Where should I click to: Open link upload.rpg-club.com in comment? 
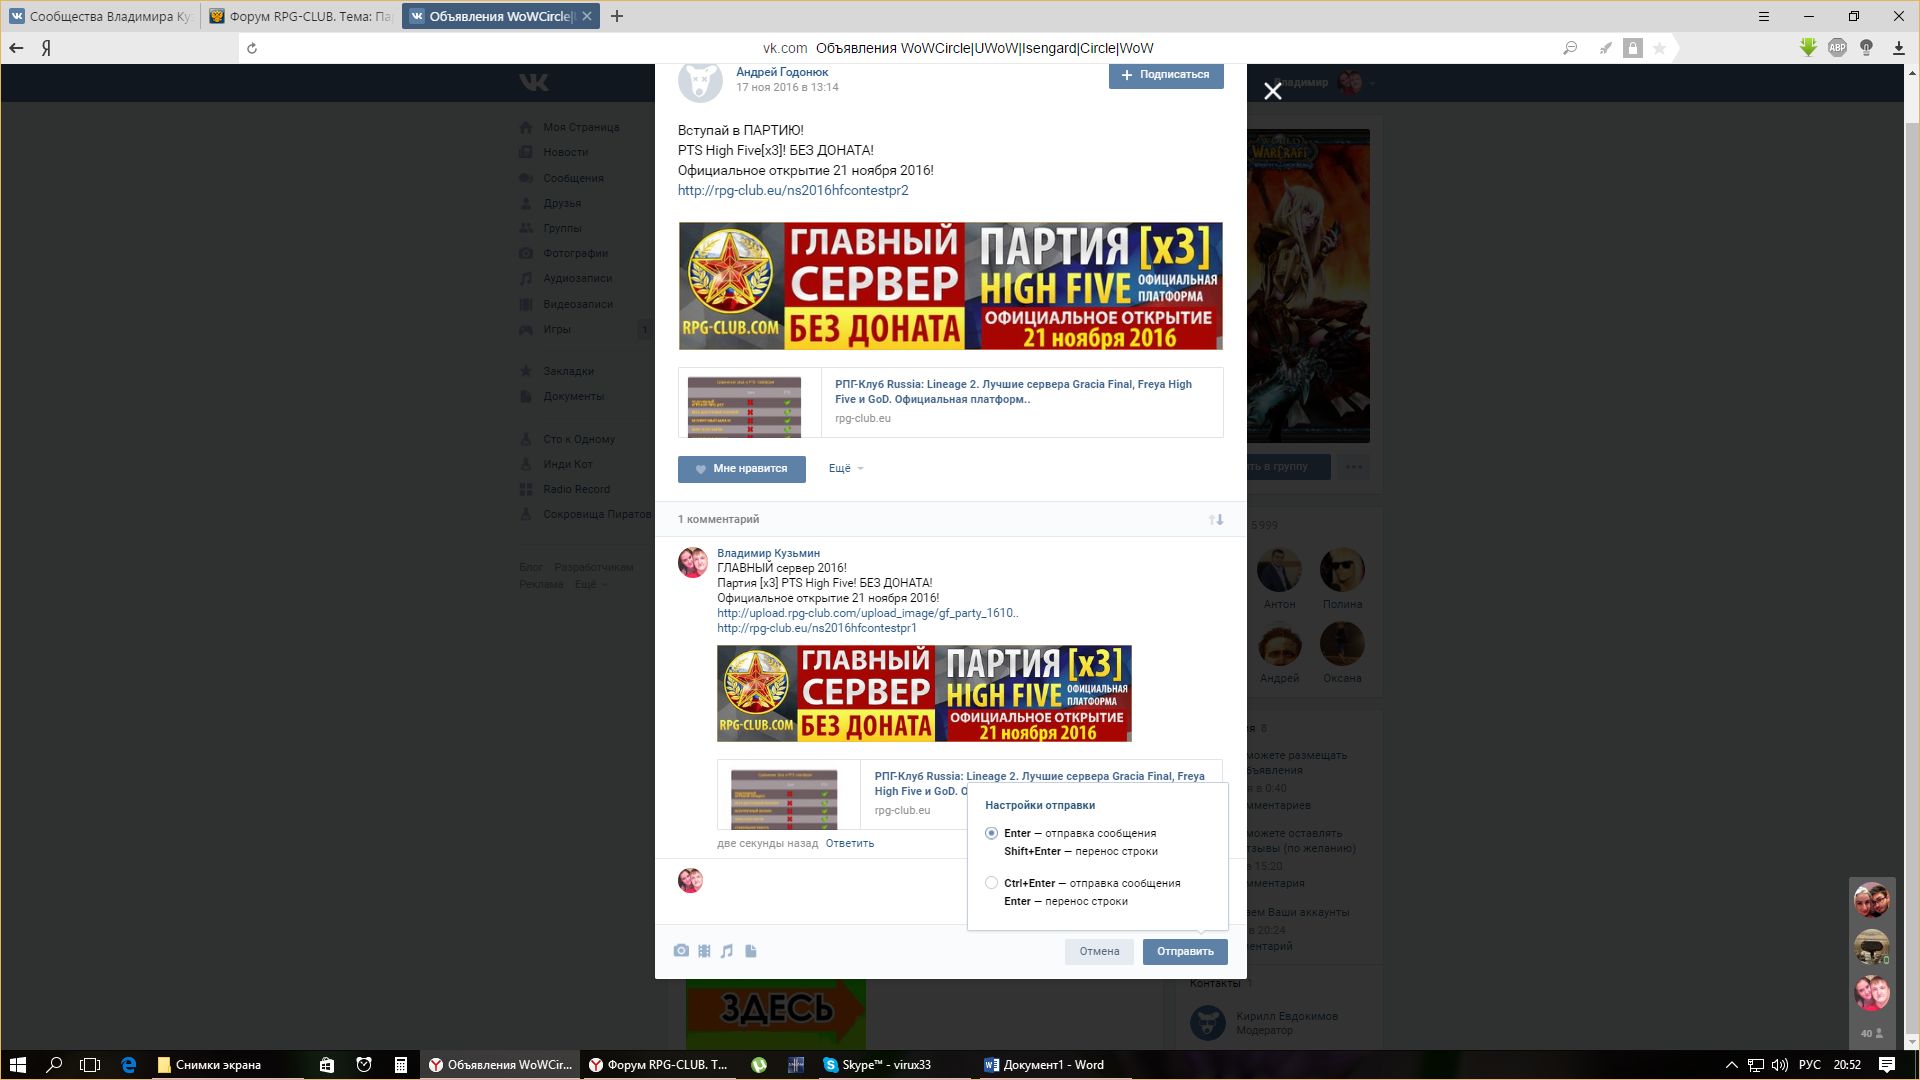click(x=867, y=613)
